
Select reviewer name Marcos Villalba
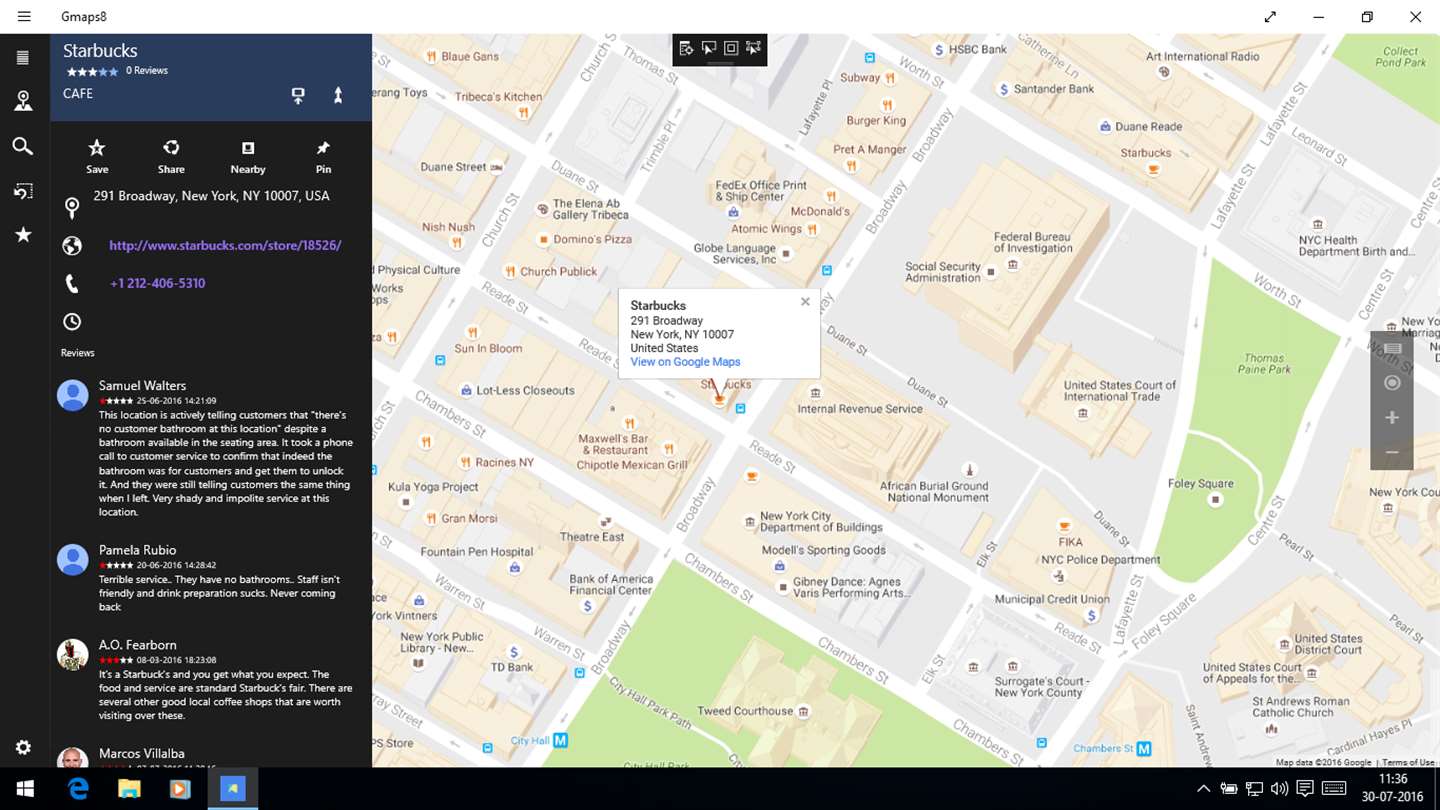click(x=141, y=754)
